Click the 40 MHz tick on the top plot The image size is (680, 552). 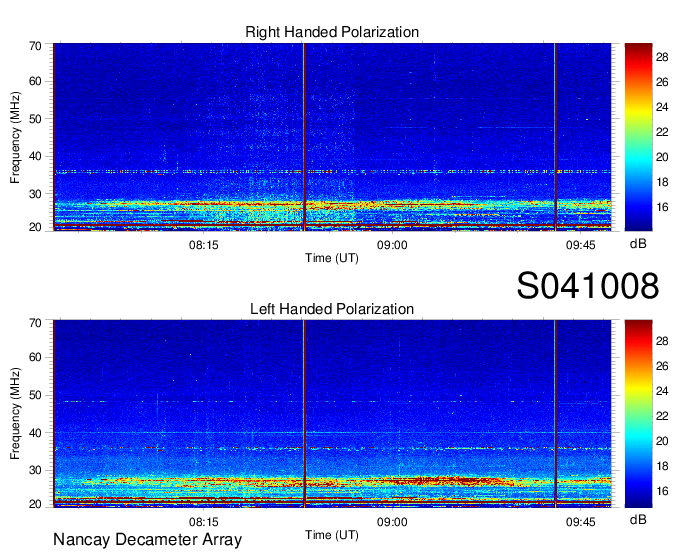point(35,156)
